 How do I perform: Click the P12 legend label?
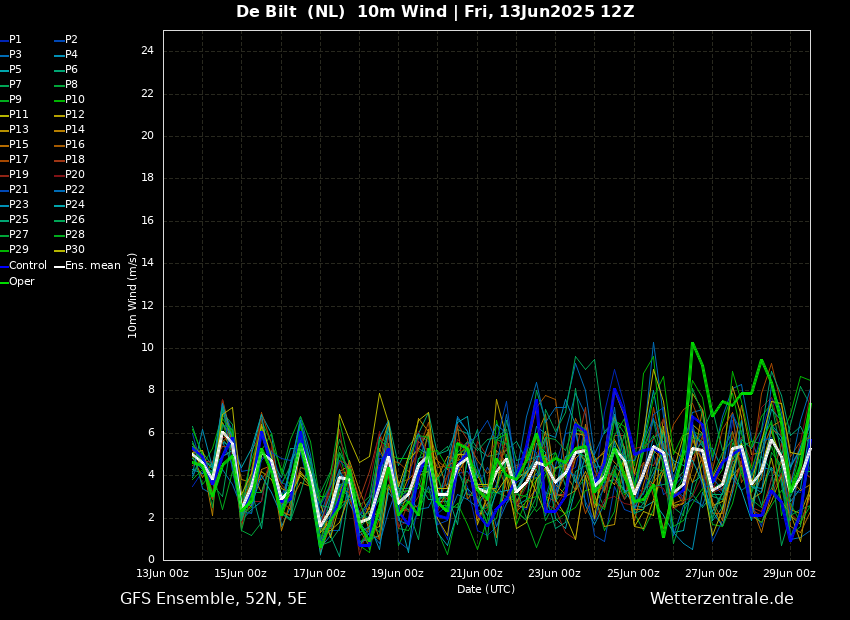coord(75,115)
